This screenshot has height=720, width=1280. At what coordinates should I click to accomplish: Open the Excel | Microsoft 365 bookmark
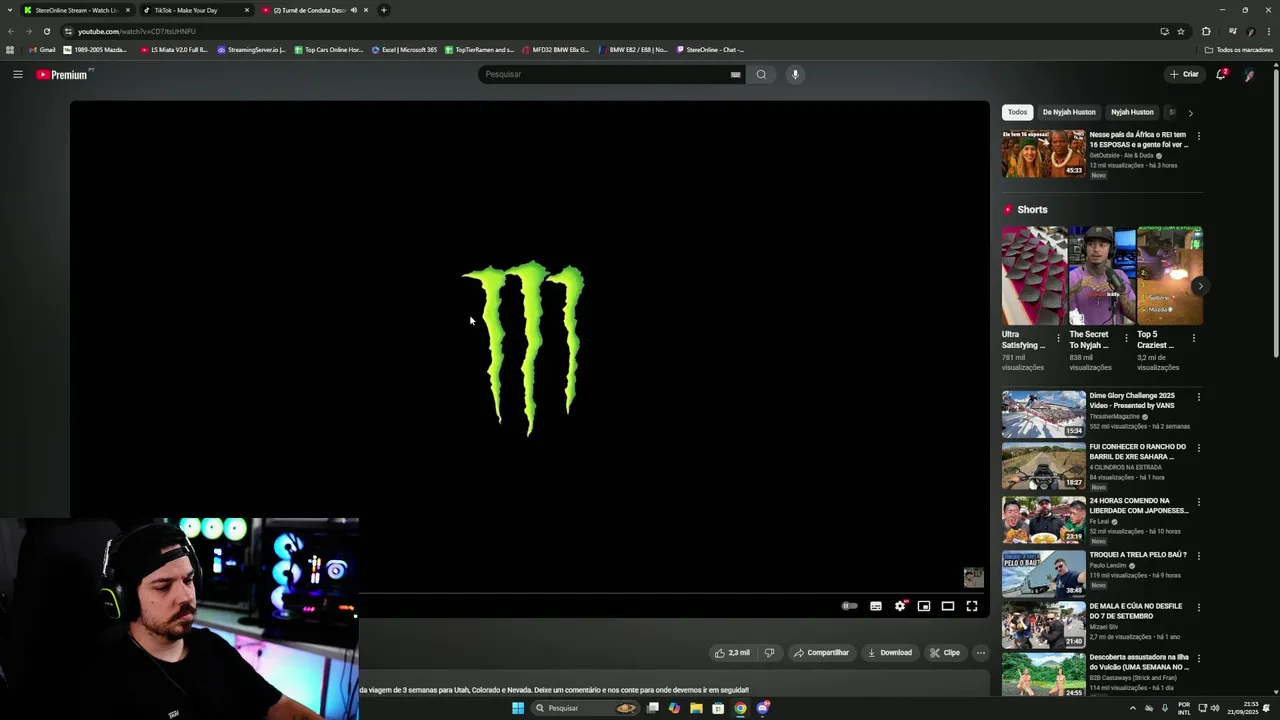pos(404,50)
